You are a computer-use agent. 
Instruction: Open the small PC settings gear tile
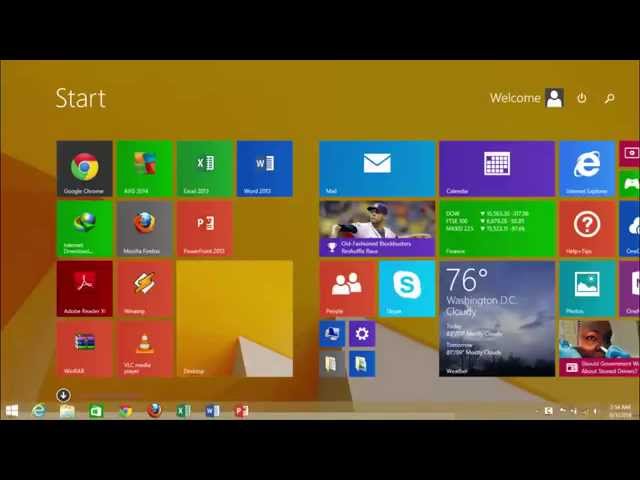coord(362,334)
